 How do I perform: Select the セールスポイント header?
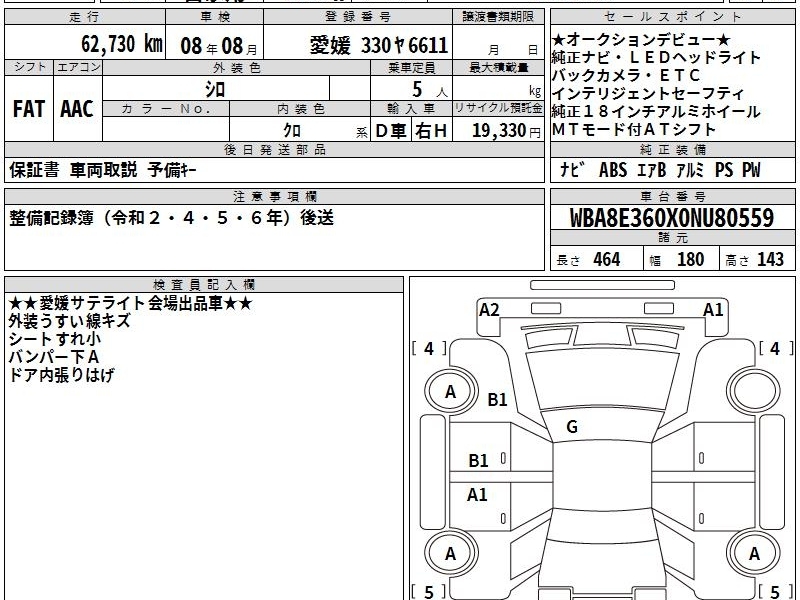pos(672,17)
